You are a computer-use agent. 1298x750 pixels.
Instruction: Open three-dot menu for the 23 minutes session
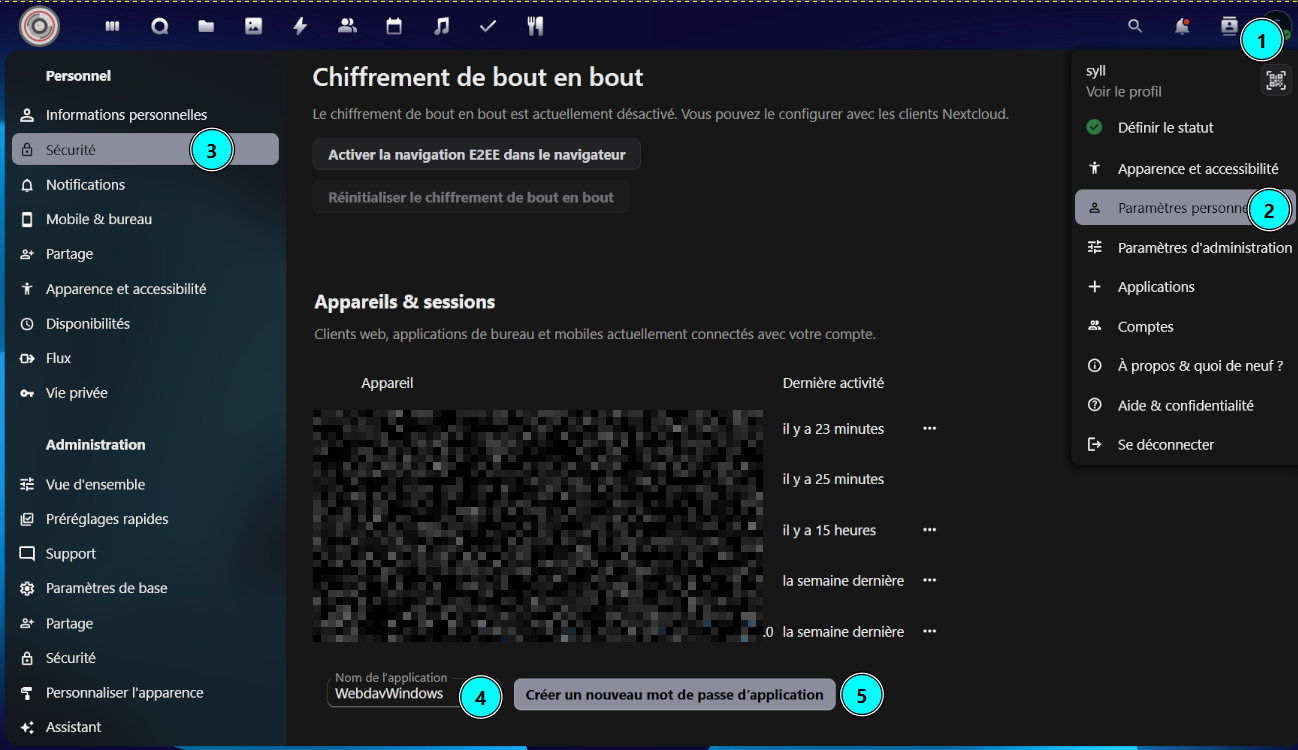click(x=929, y=429)
